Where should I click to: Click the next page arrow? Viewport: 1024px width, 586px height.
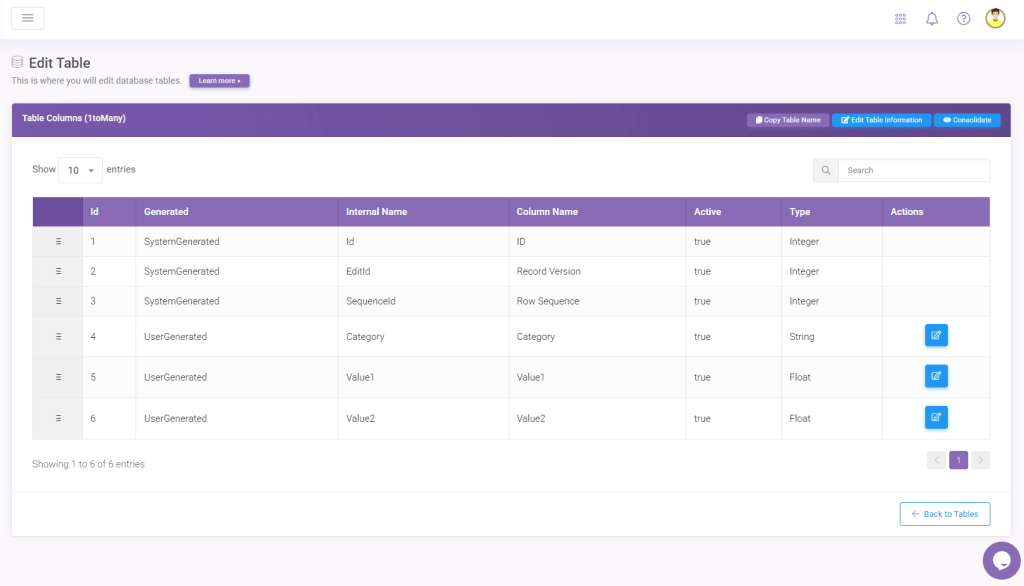(x=981, y=460)
